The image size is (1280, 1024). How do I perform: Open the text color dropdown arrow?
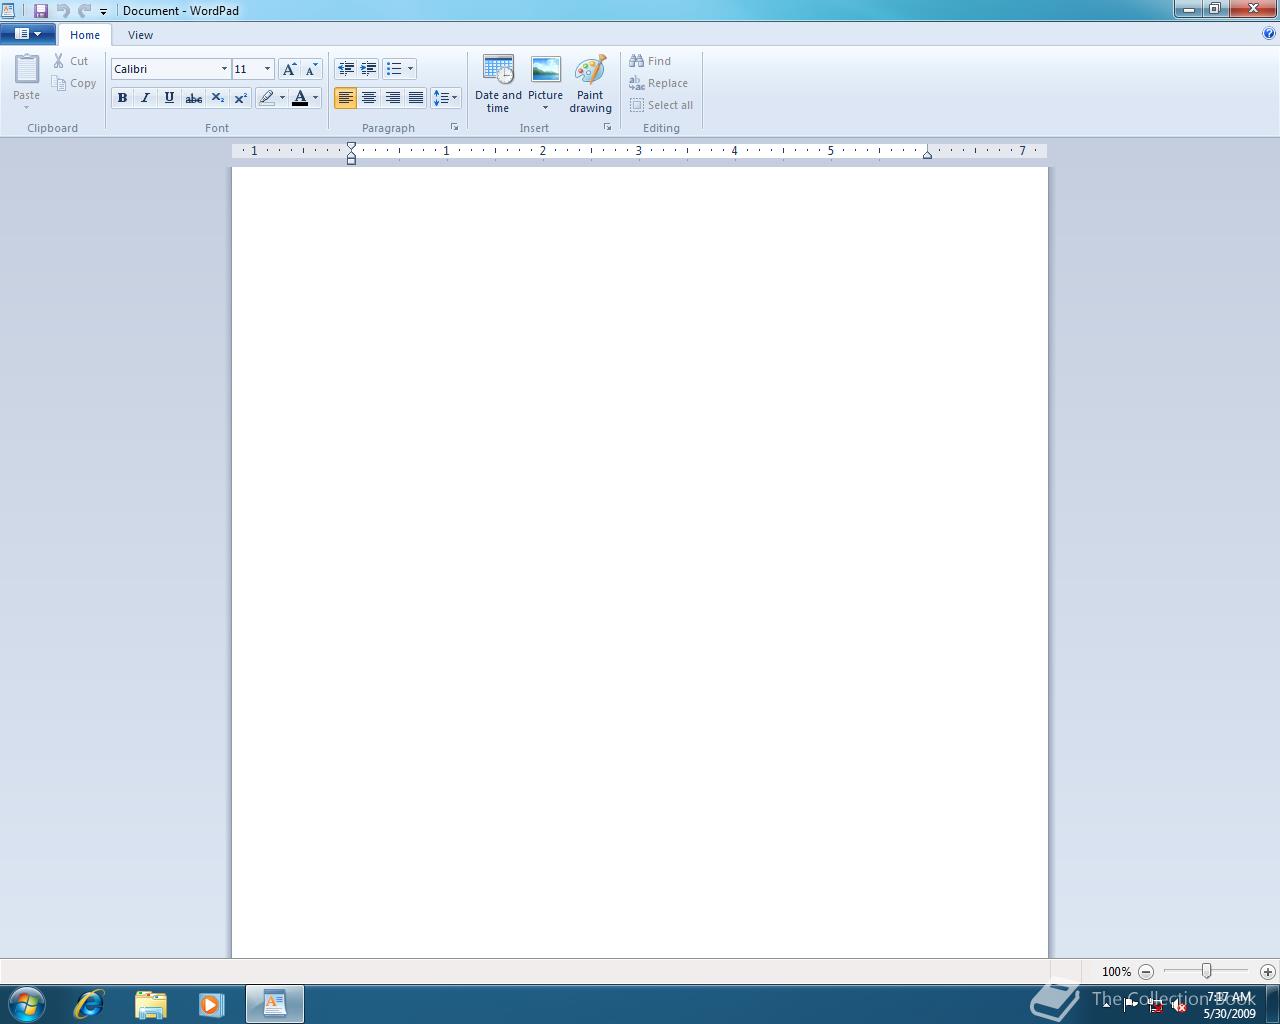pos(316,98)
